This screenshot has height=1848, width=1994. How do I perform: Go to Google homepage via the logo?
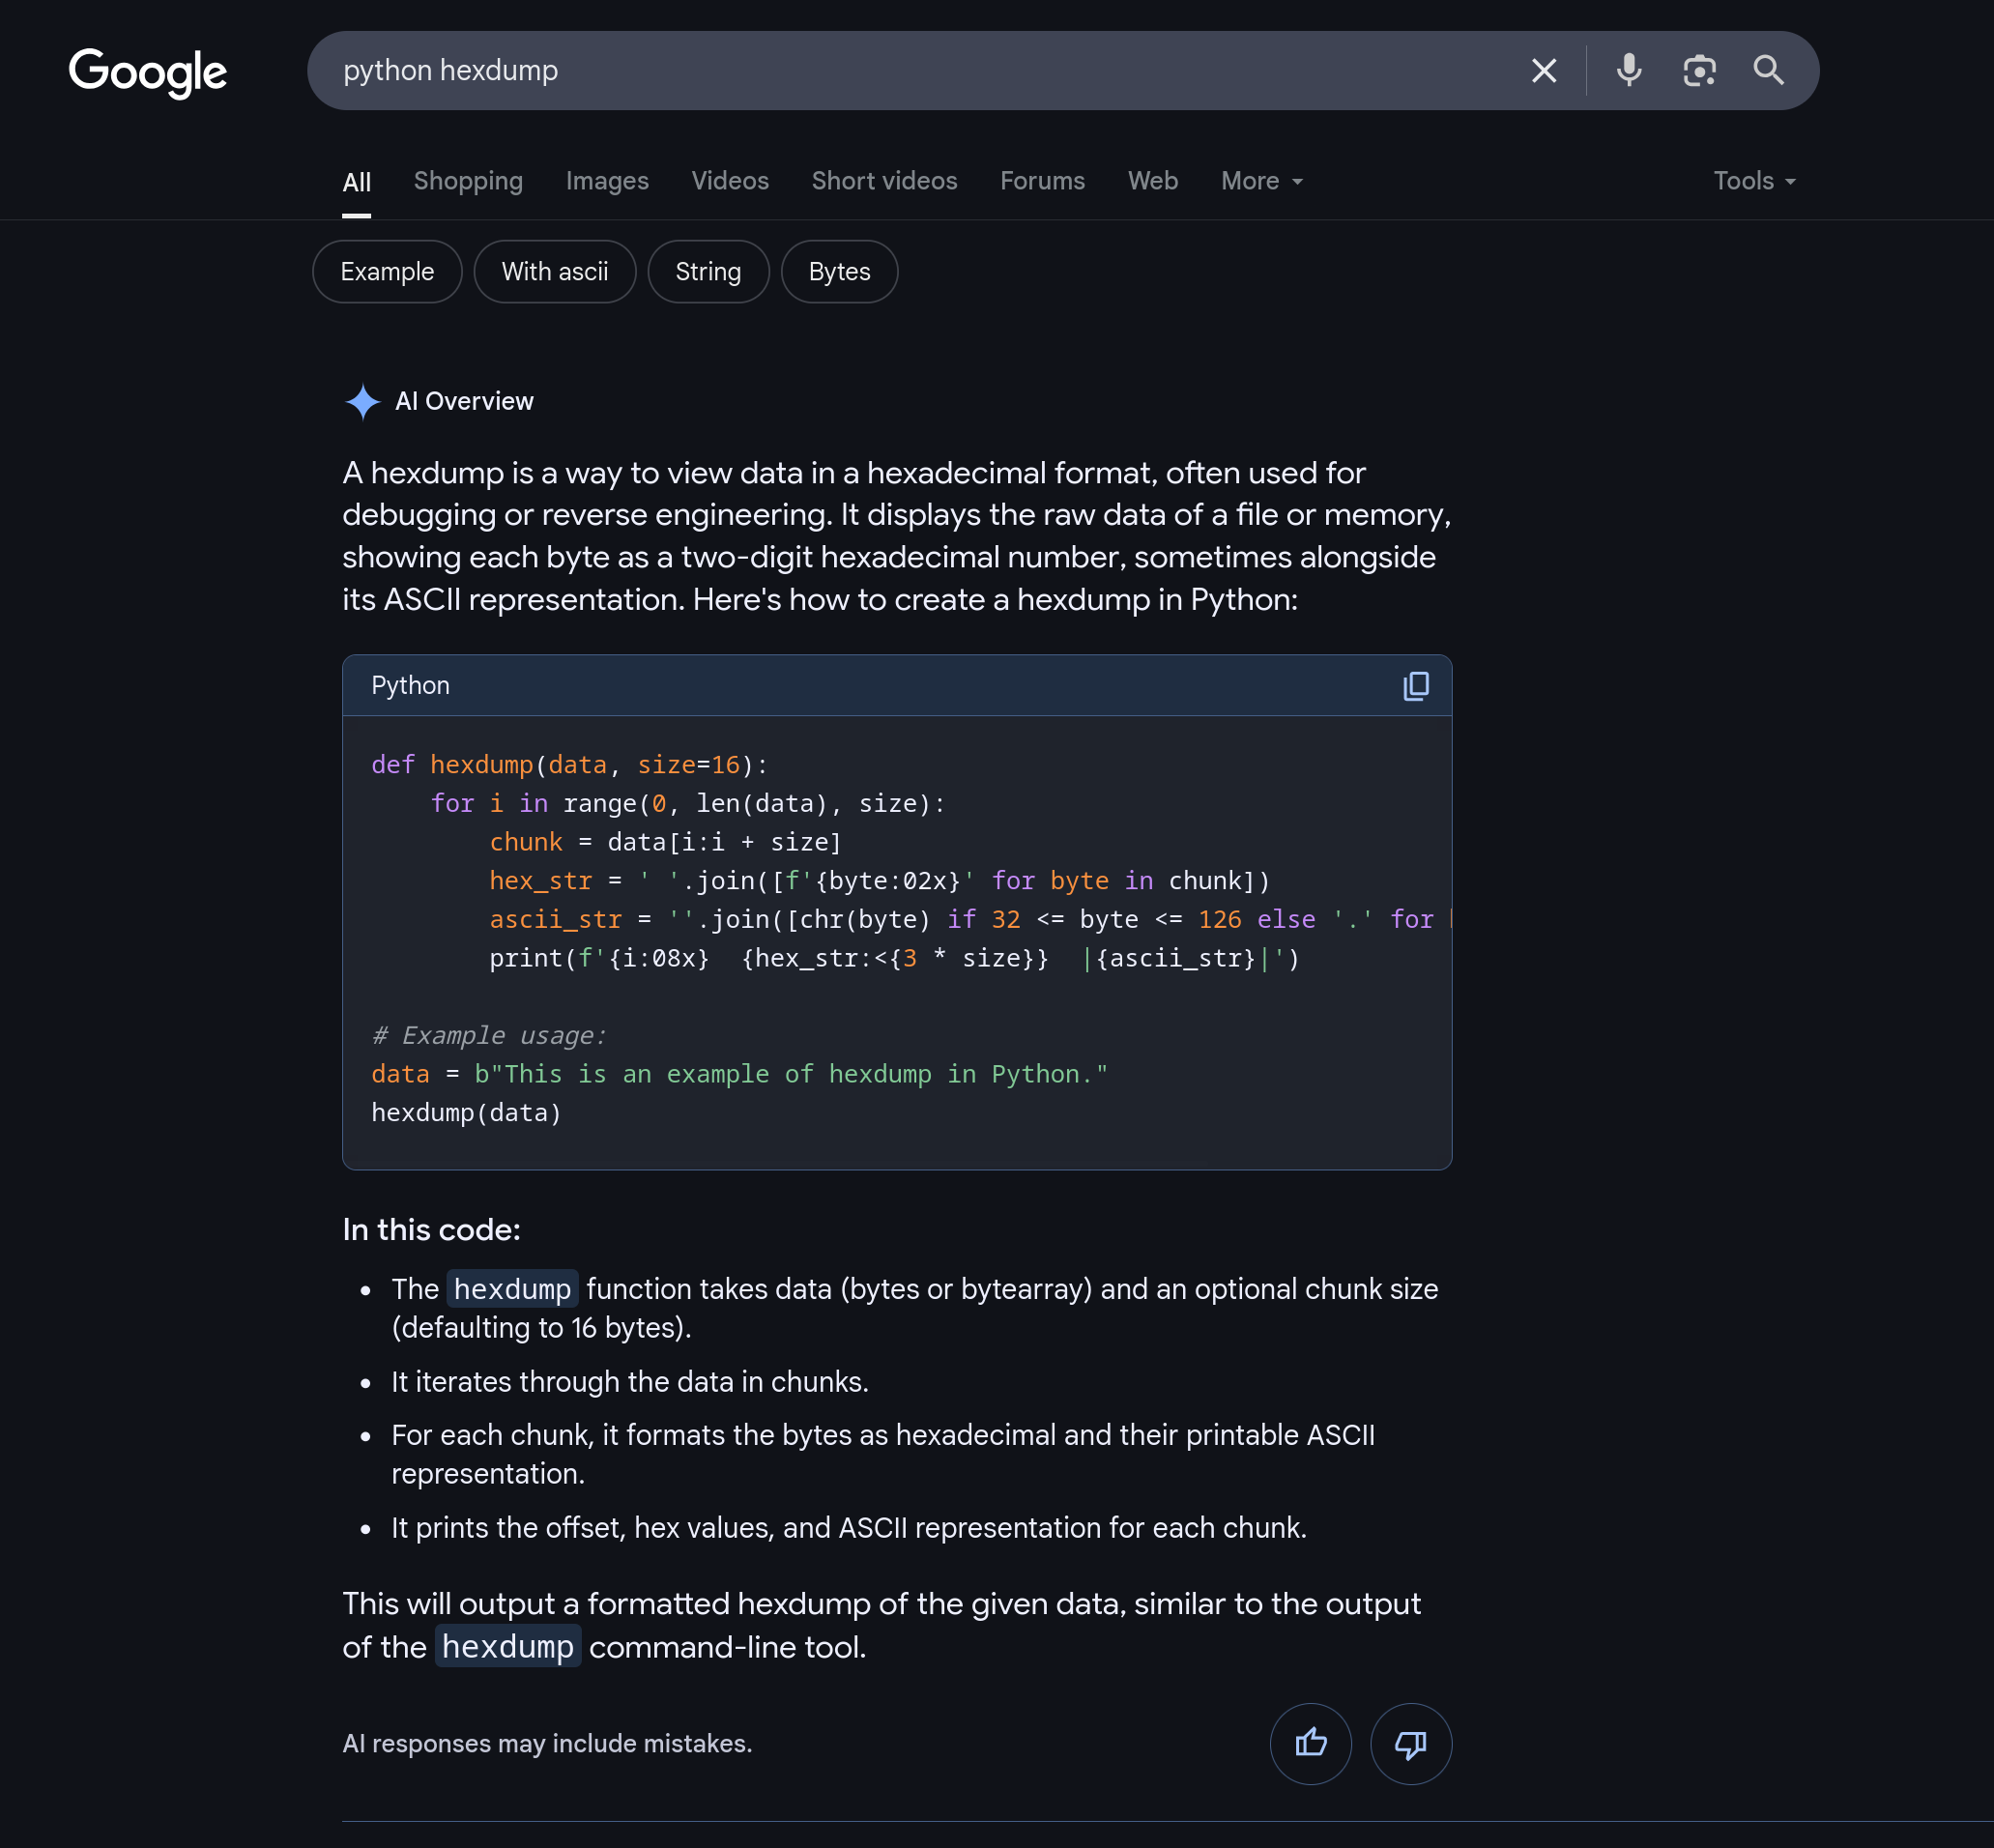147,71
